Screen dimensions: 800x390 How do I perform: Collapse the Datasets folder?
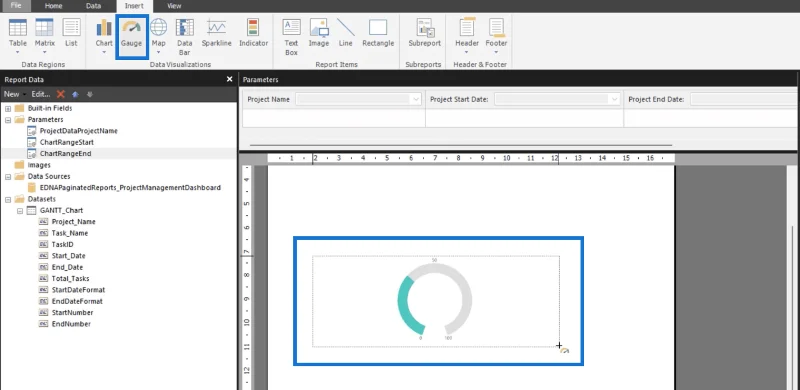click(x=8, y=199)
